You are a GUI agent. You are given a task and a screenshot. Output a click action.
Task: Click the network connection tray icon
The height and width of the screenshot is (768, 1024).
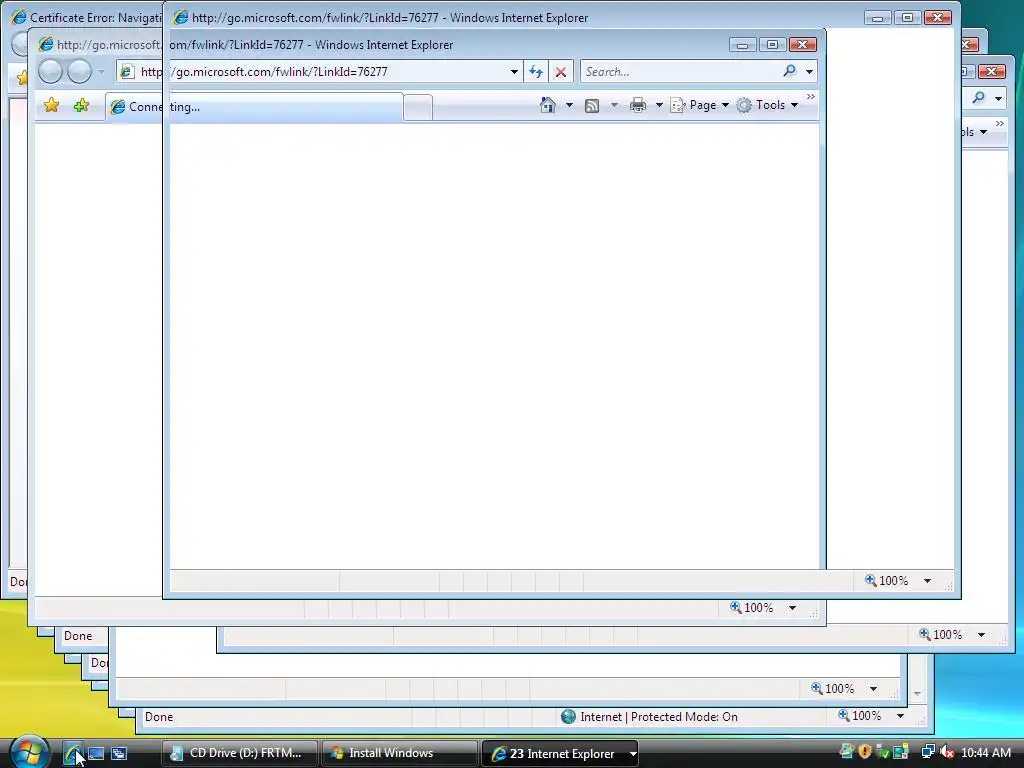coord(928,752)
